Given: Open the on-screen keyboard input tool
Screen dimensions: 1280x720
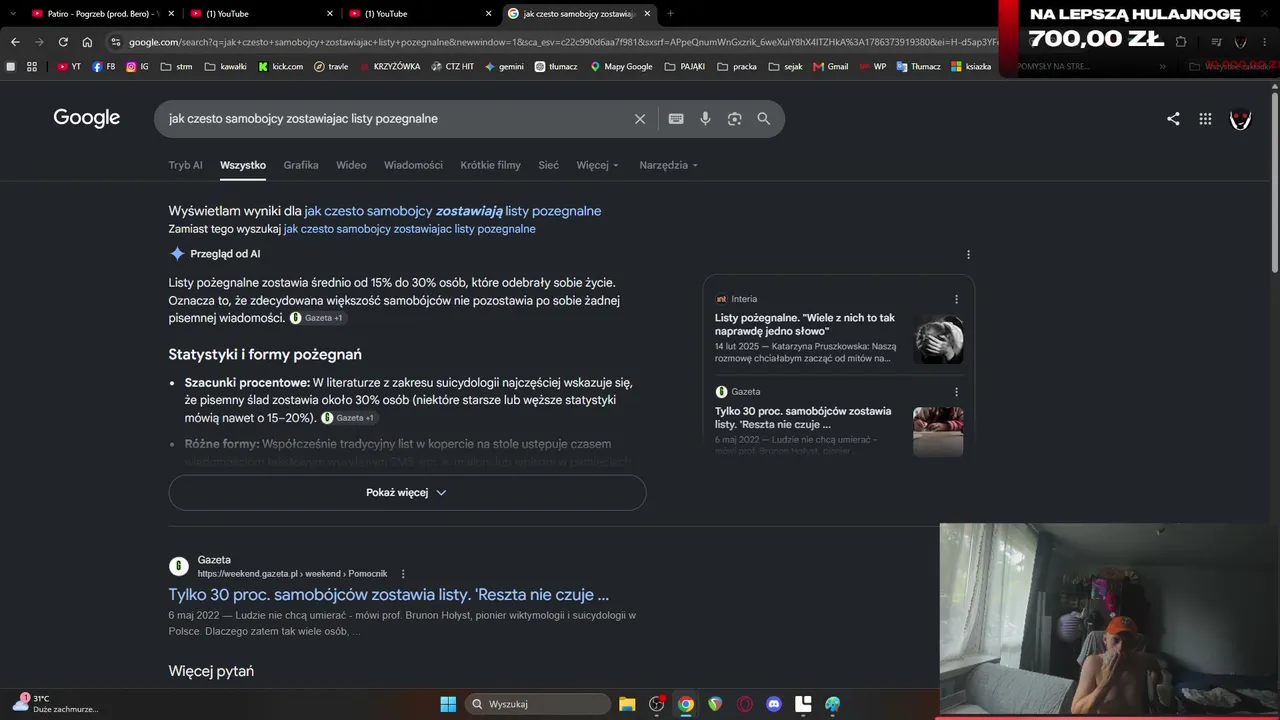Looking at the screenshot, I should tap(676, 119).
